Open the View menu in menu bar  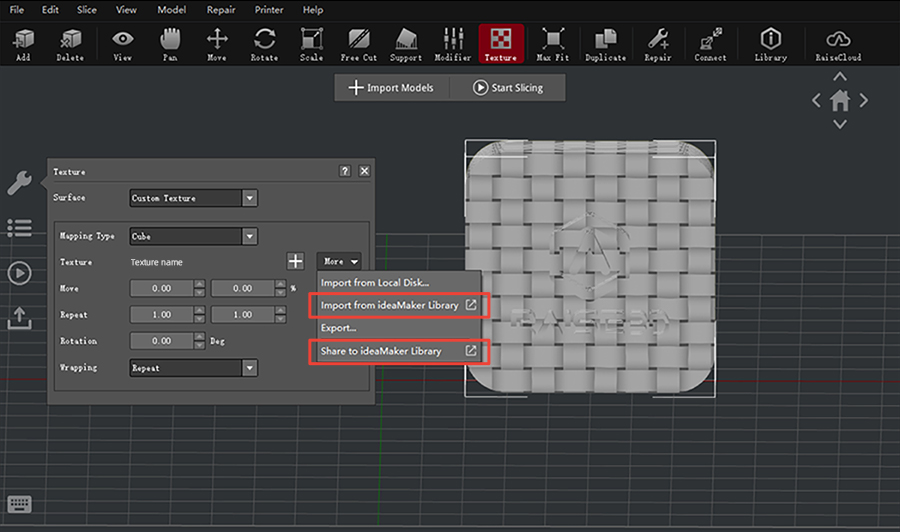click(126, 10)
